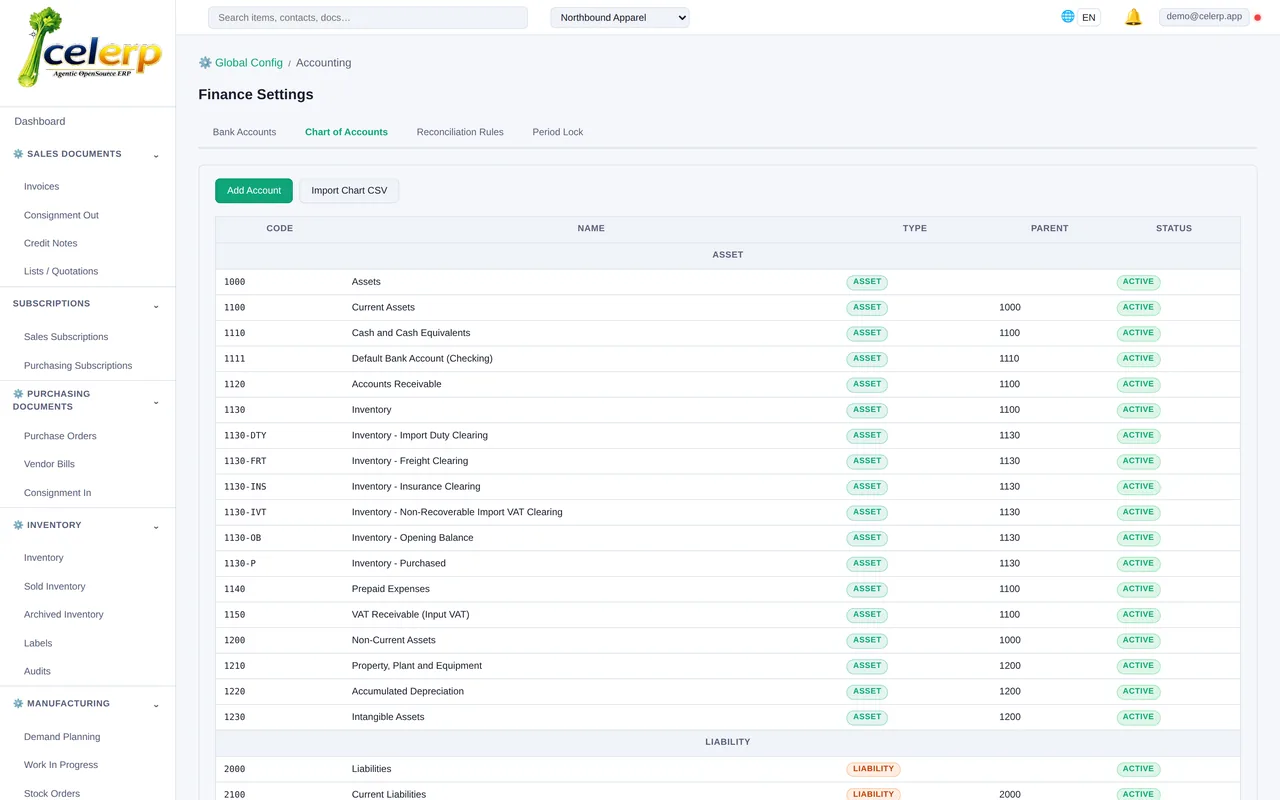1280x800 pixels.
Task: Click Inventory - Insurance Clearing
Action: point(416,487)
